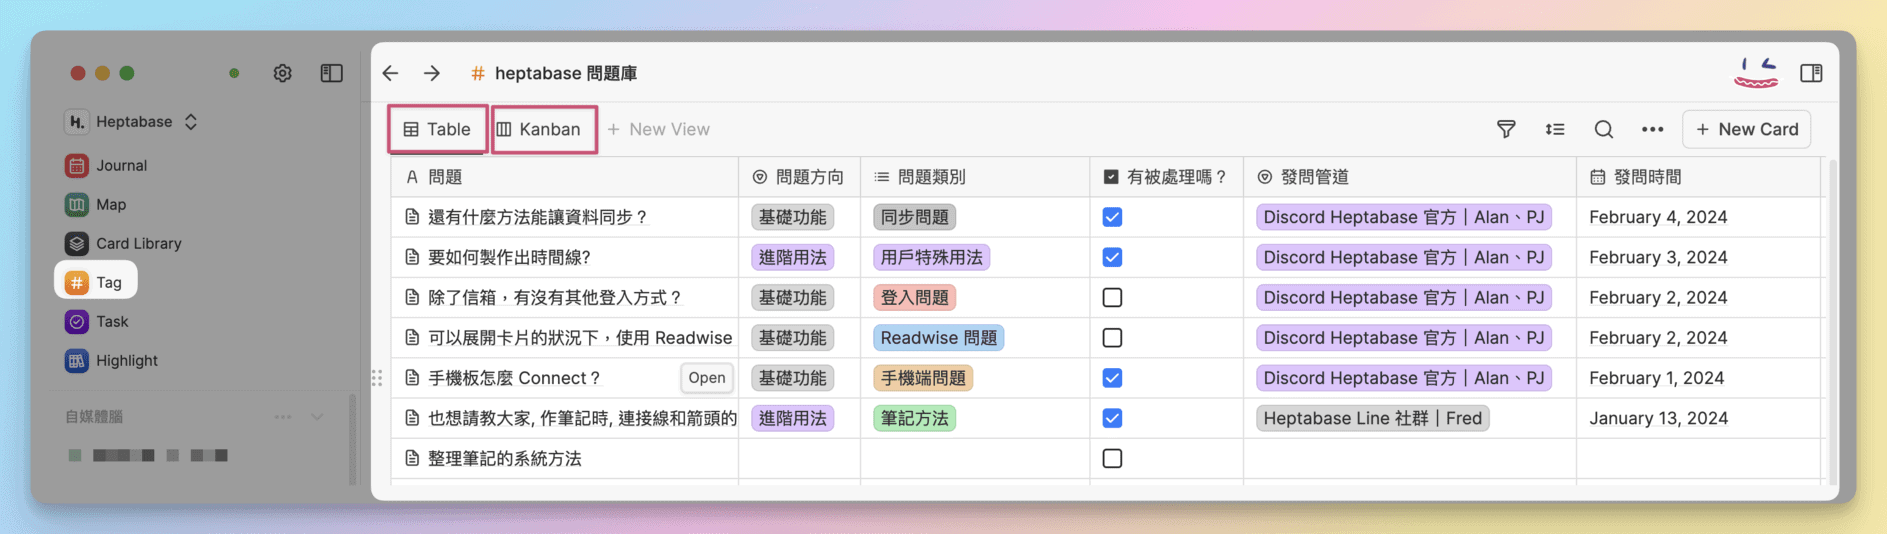
Task: Click empty 問題方向 cell of 整理筆記的系統方法
Action: [799, 458]
